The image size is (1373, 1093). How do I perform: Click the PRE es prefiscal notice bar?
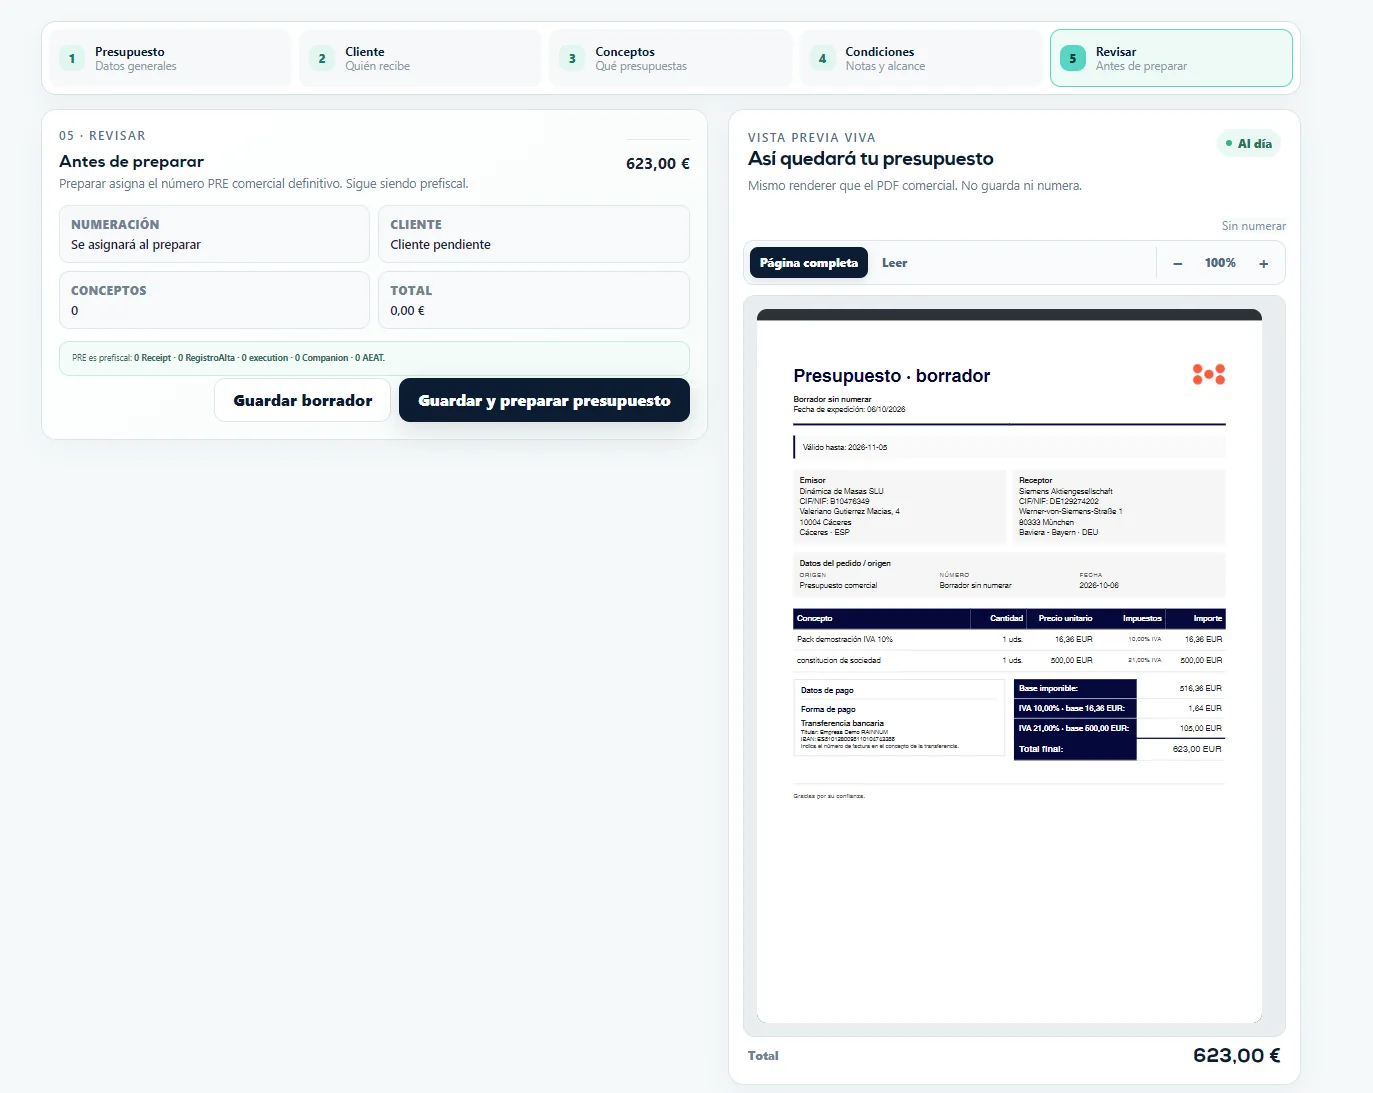coord(374,358)
